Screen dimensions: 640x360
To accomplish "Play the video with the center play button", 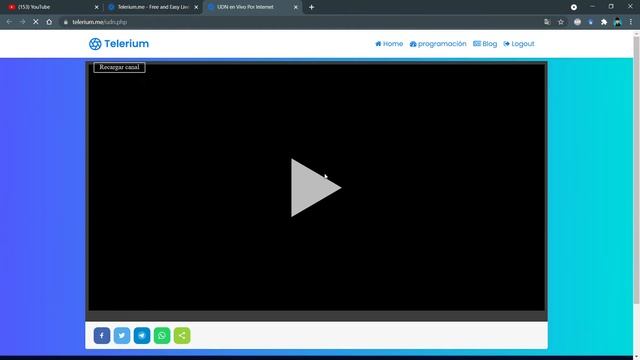I will coord(315,188).
